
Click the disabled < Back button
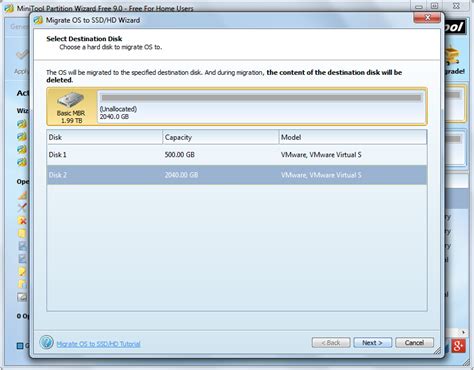click(x=331, y=343)
